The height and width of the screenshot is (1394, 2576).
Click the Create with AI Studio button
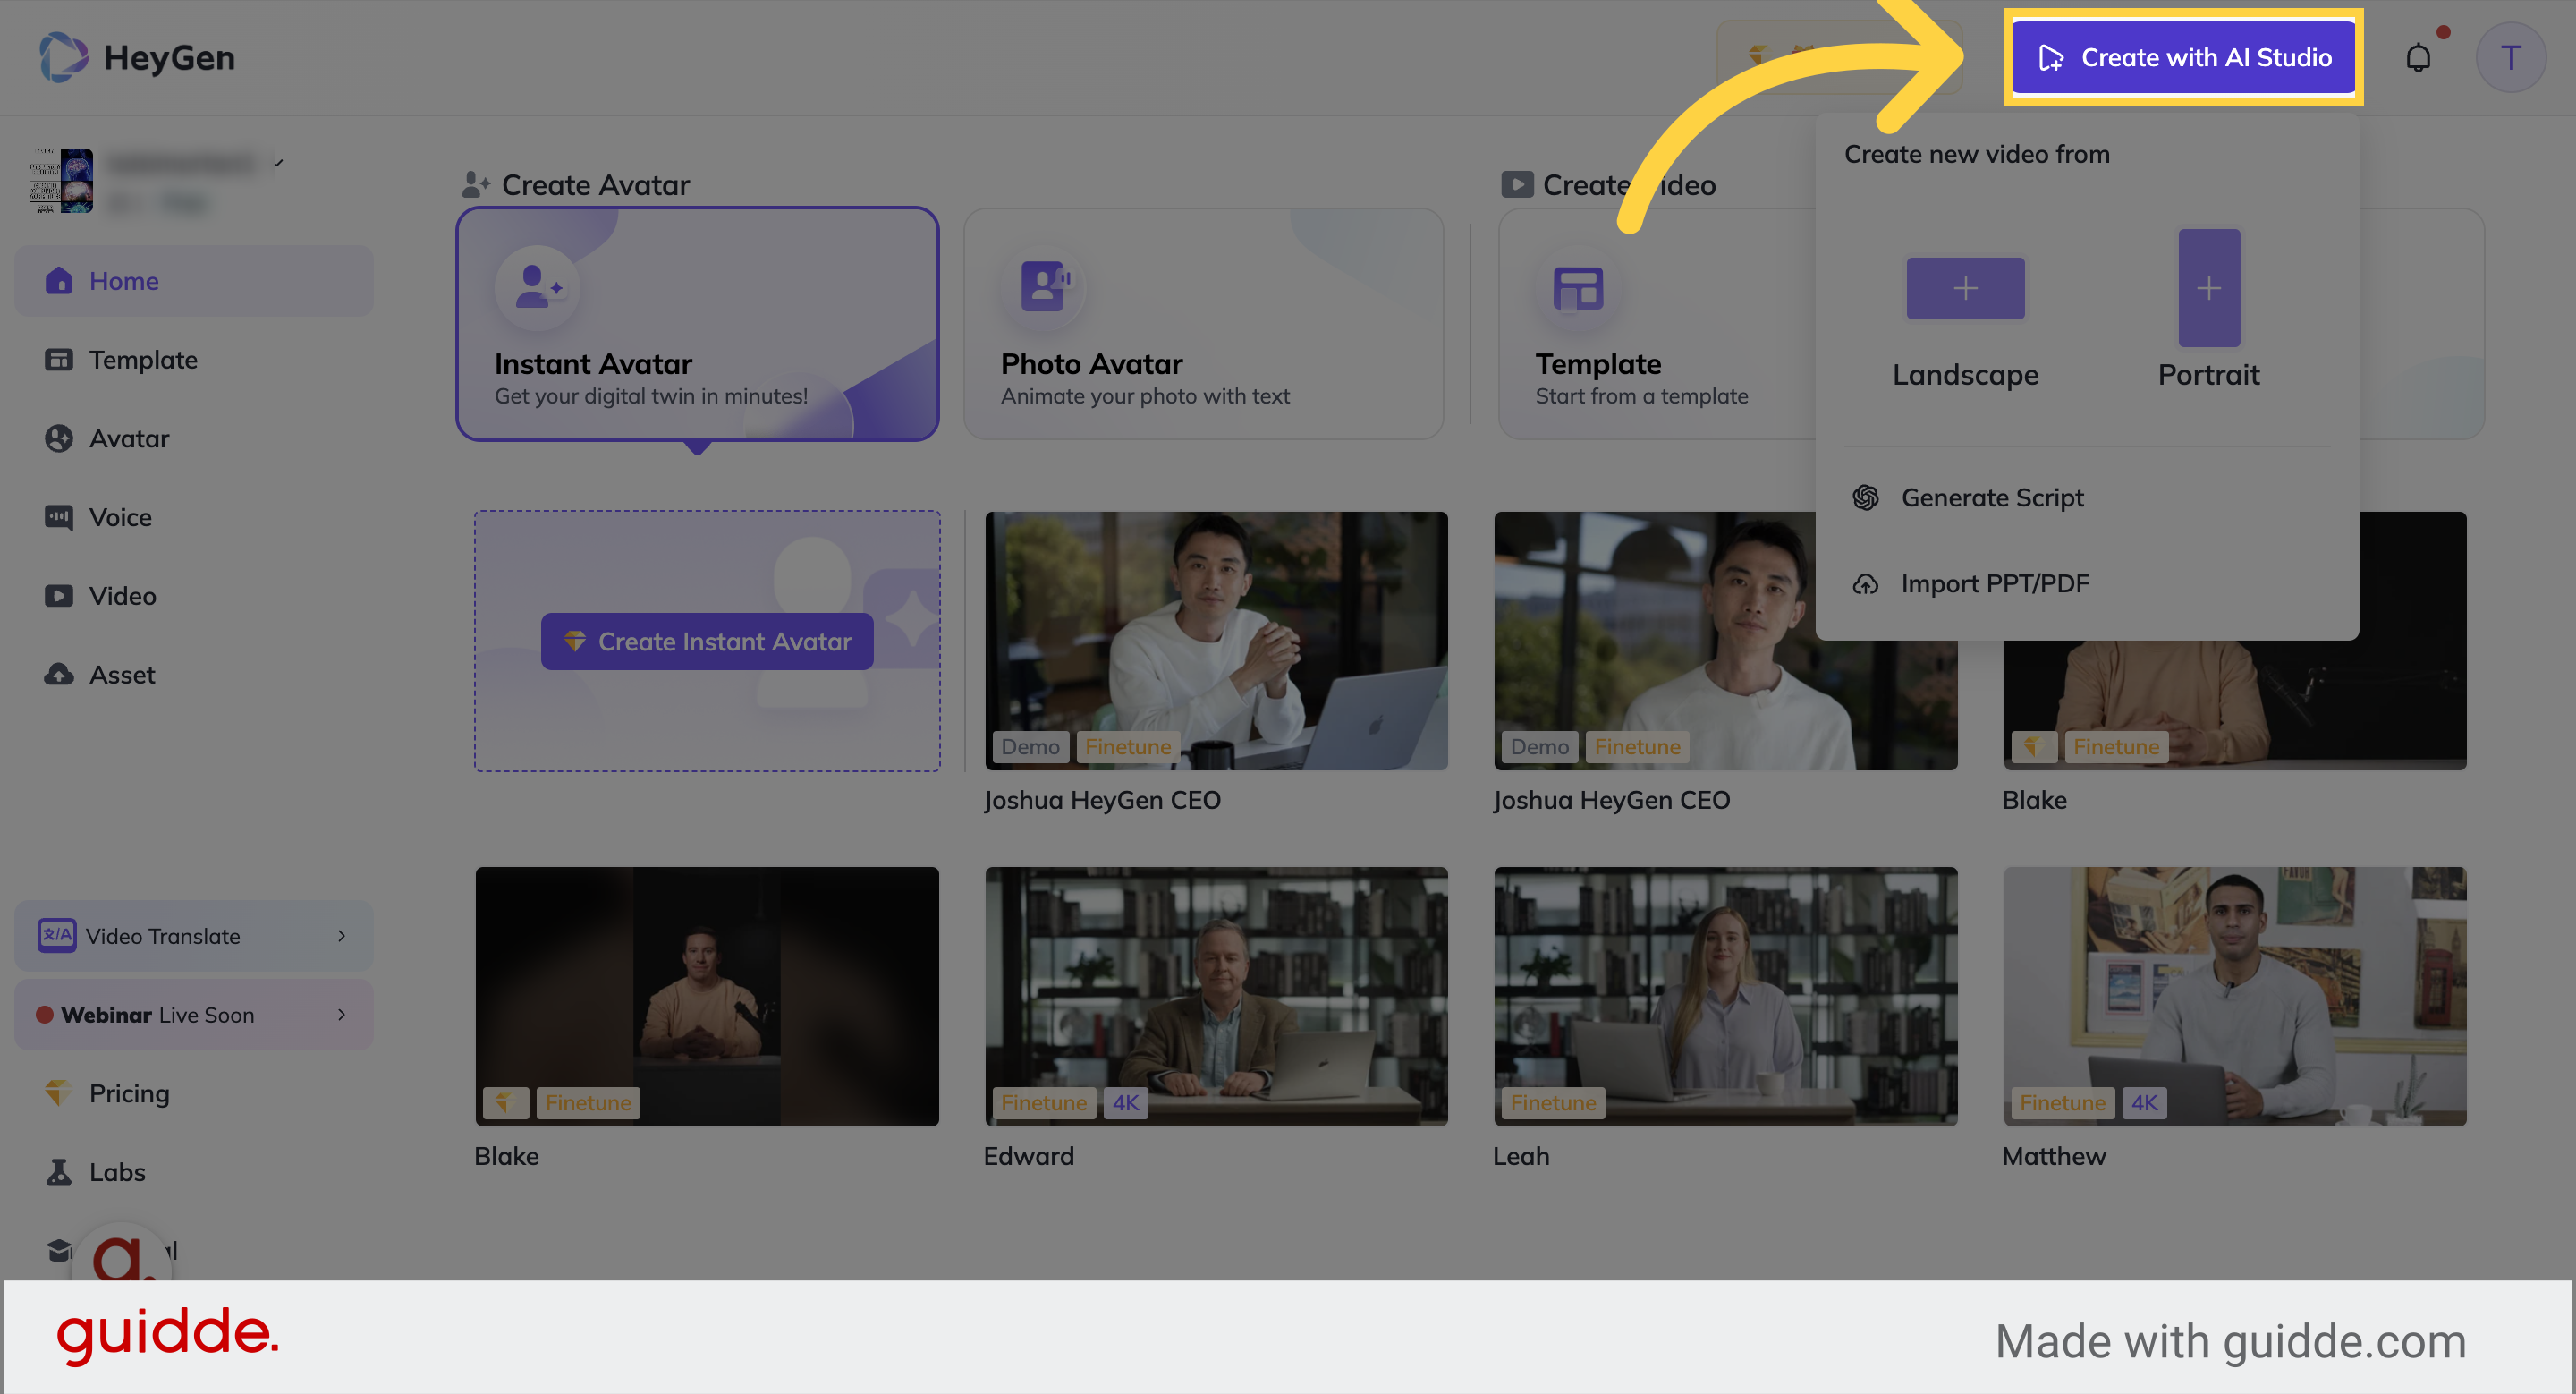(2183, 57)
